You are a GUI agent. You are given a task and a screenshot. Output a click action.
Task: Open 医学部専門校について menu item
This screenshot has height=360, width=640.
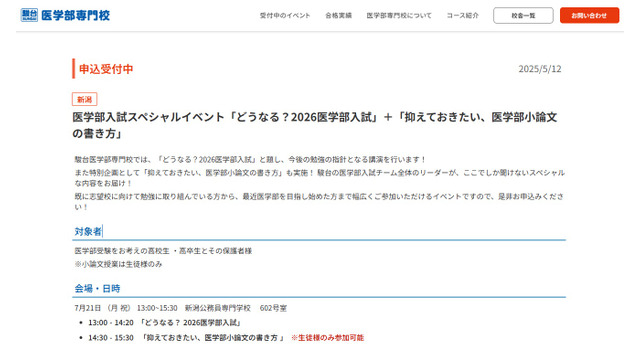399,16
